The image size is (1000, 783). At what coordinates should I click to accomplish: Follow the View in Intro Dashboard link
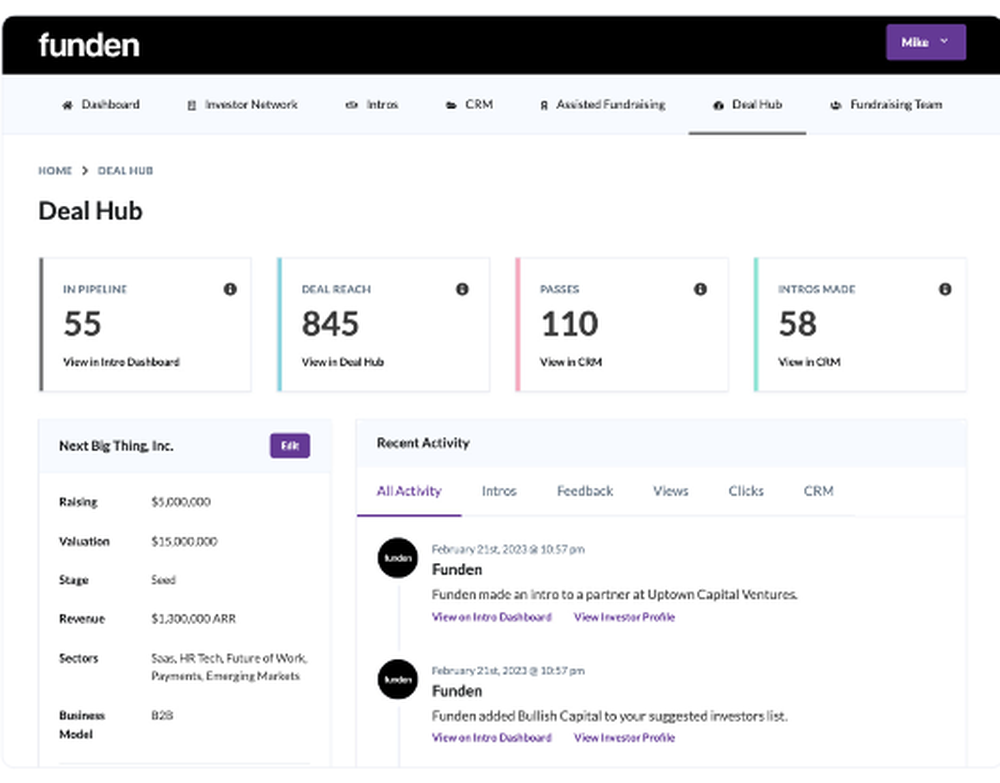[491, 617]
